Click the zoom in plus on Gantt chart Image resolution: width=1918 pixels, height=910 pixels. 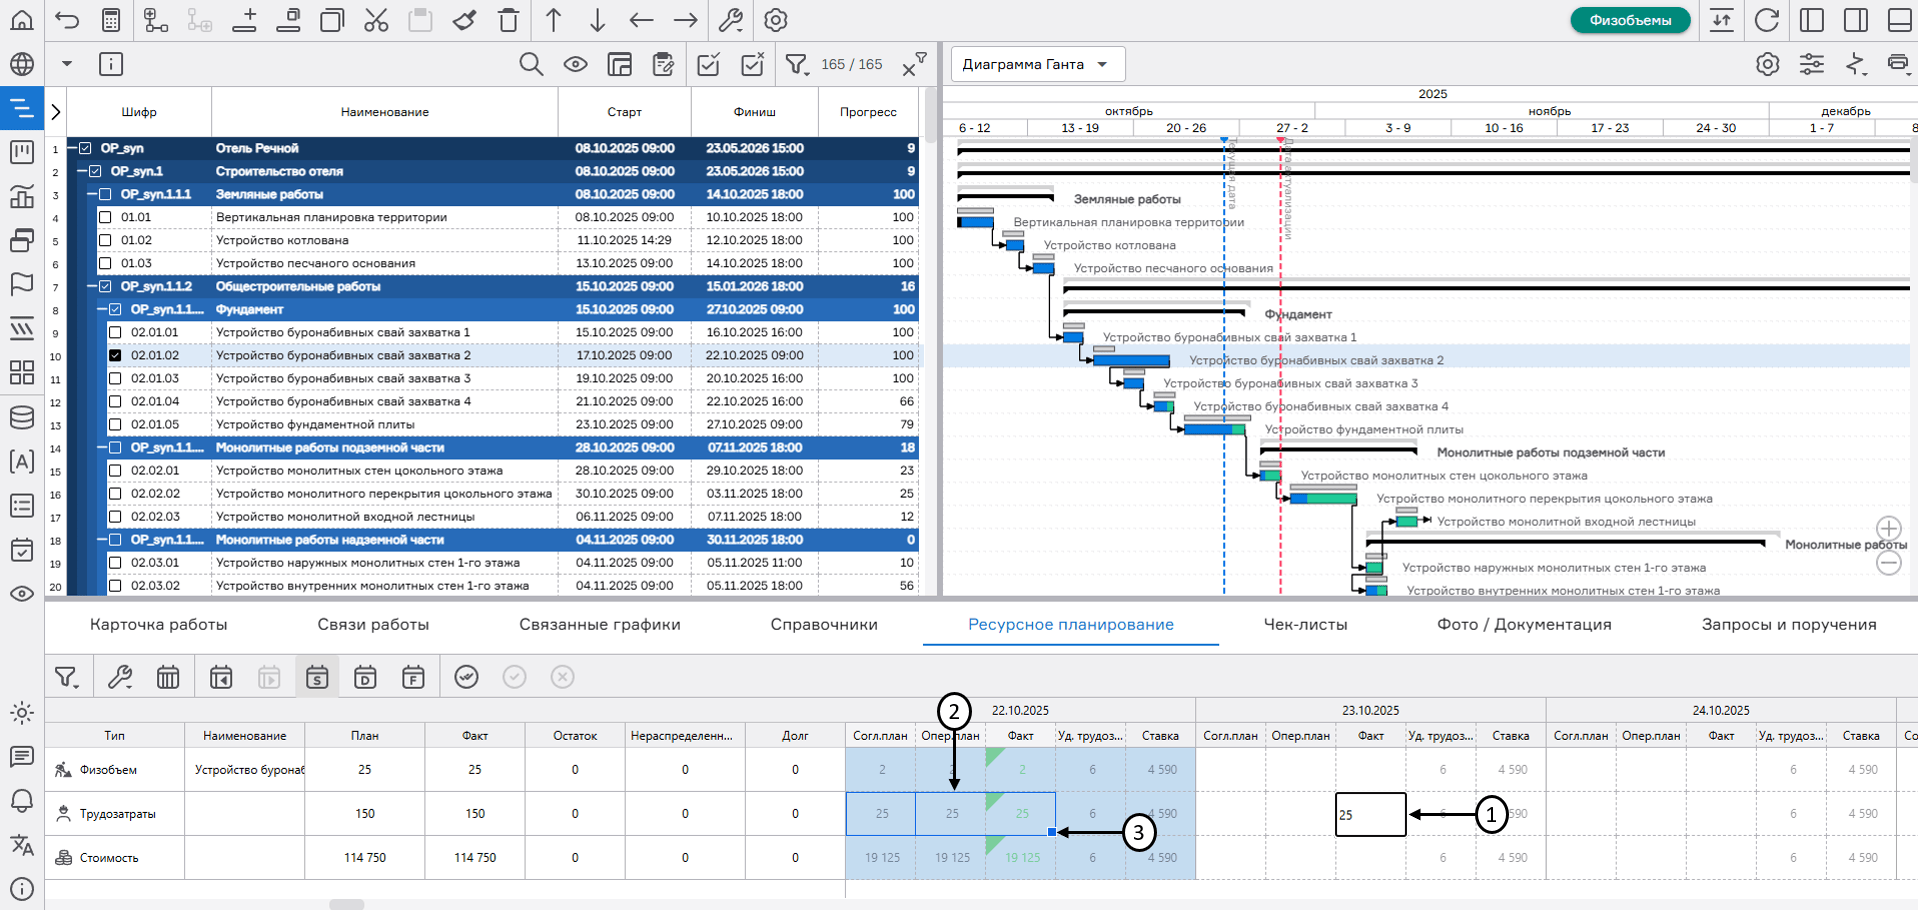(1888, 528)
